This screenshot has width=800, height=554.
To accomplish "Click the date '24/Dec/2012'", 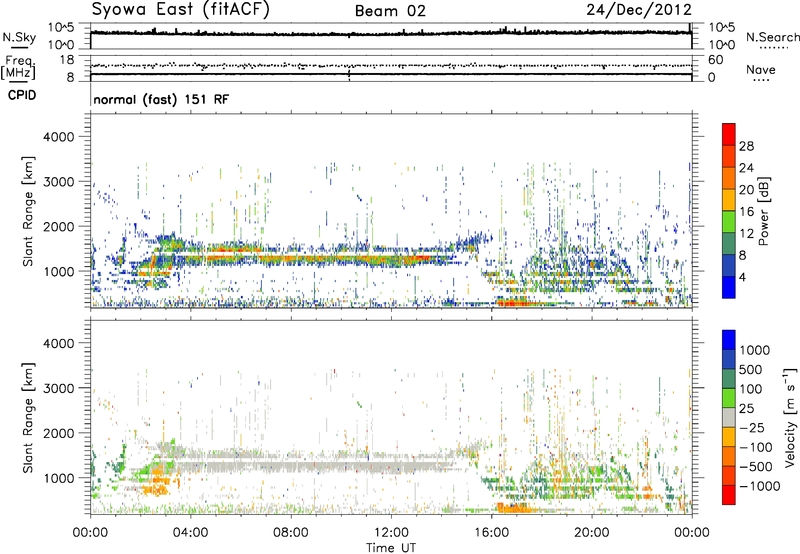I will point(639,9).
